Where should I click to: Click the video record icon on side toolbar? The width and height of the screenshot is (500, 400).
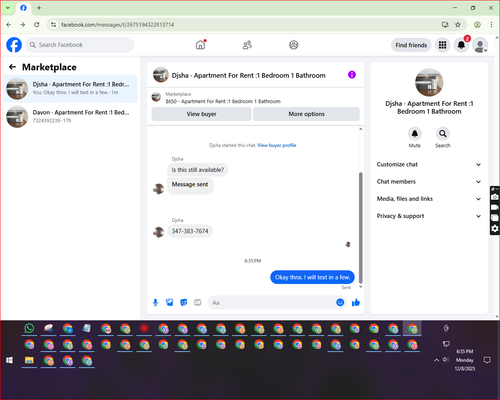[x=495, y=207]
